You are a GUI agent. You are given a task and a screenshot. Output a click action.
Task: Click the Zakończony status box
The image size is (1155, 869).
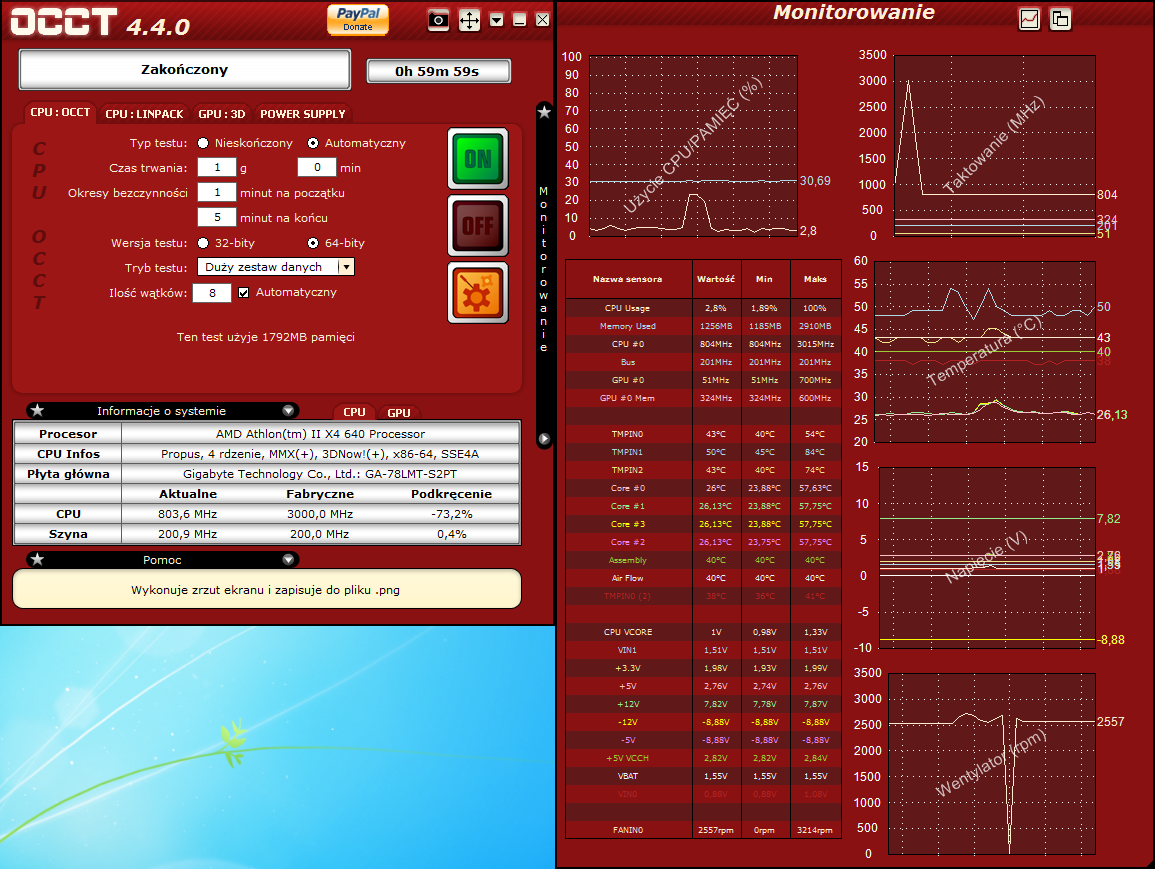pos(185,70)
